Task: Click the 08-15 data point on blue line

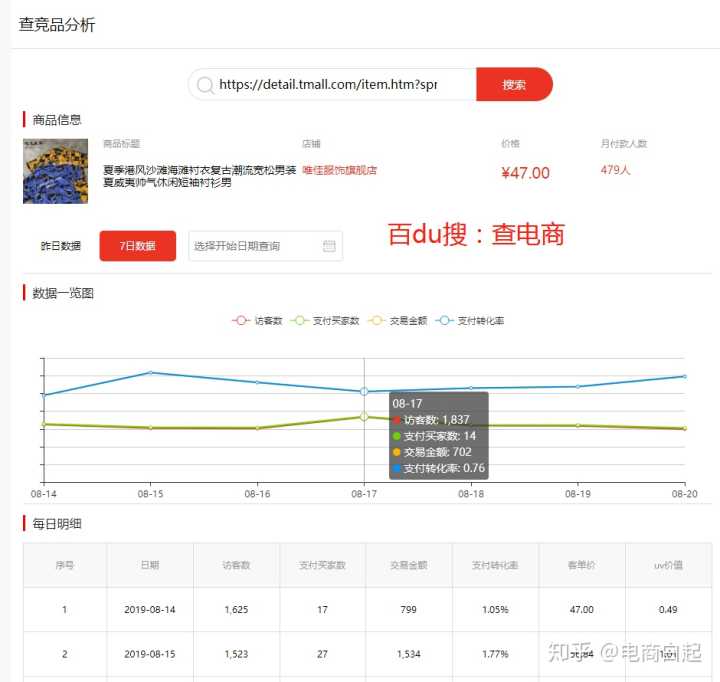Action: [x=150, y=373]
